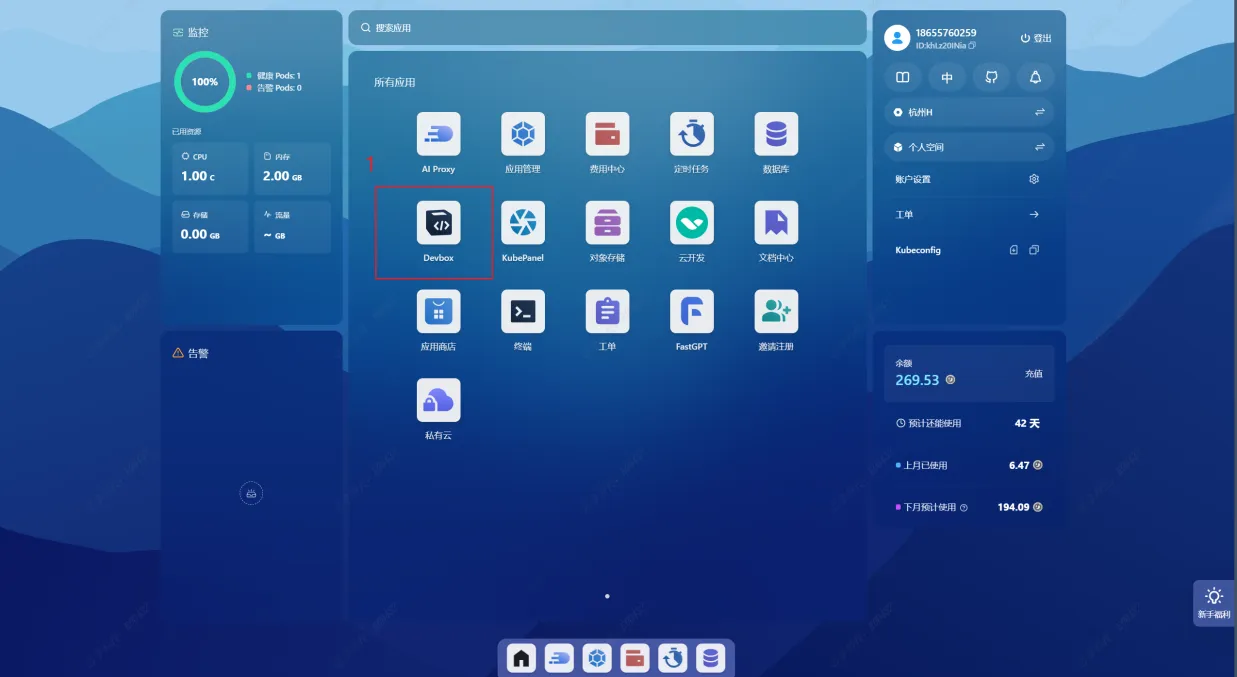Copy the user ID with the copy icon

[x=972, y=46]
